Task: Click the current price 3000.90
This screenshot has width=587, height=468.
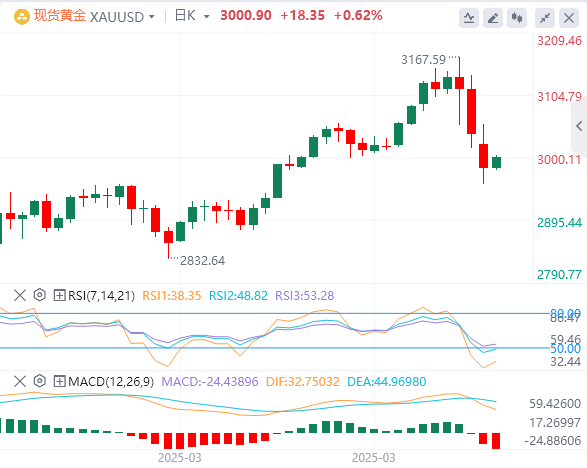Action: coord(246,16)
